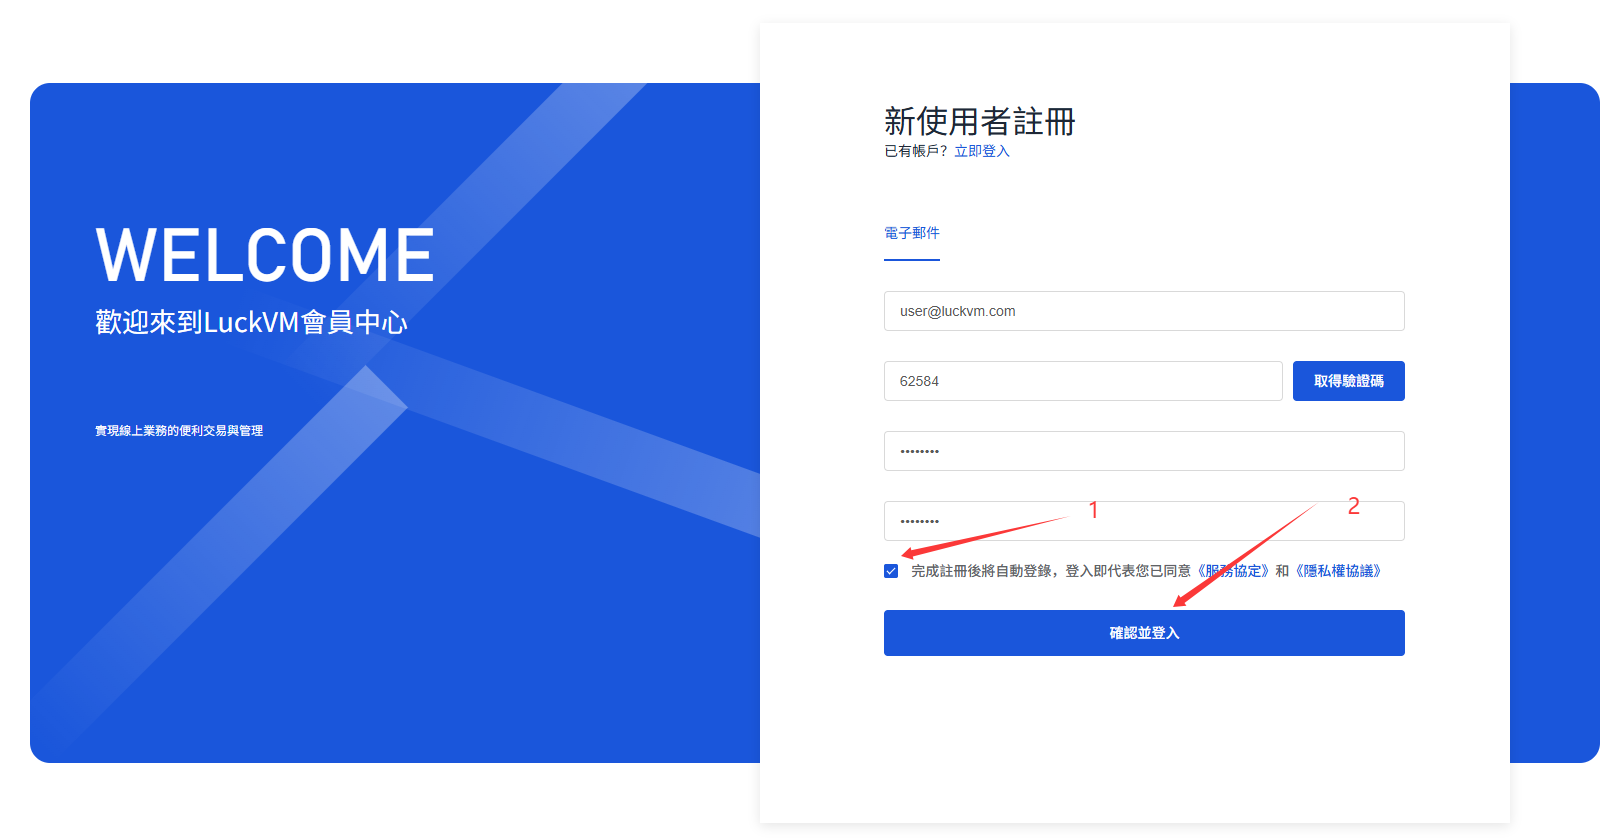Open the 《服務協定》 link
1621x839 pixels.
pyautogui.click(x=1233, y=571)
